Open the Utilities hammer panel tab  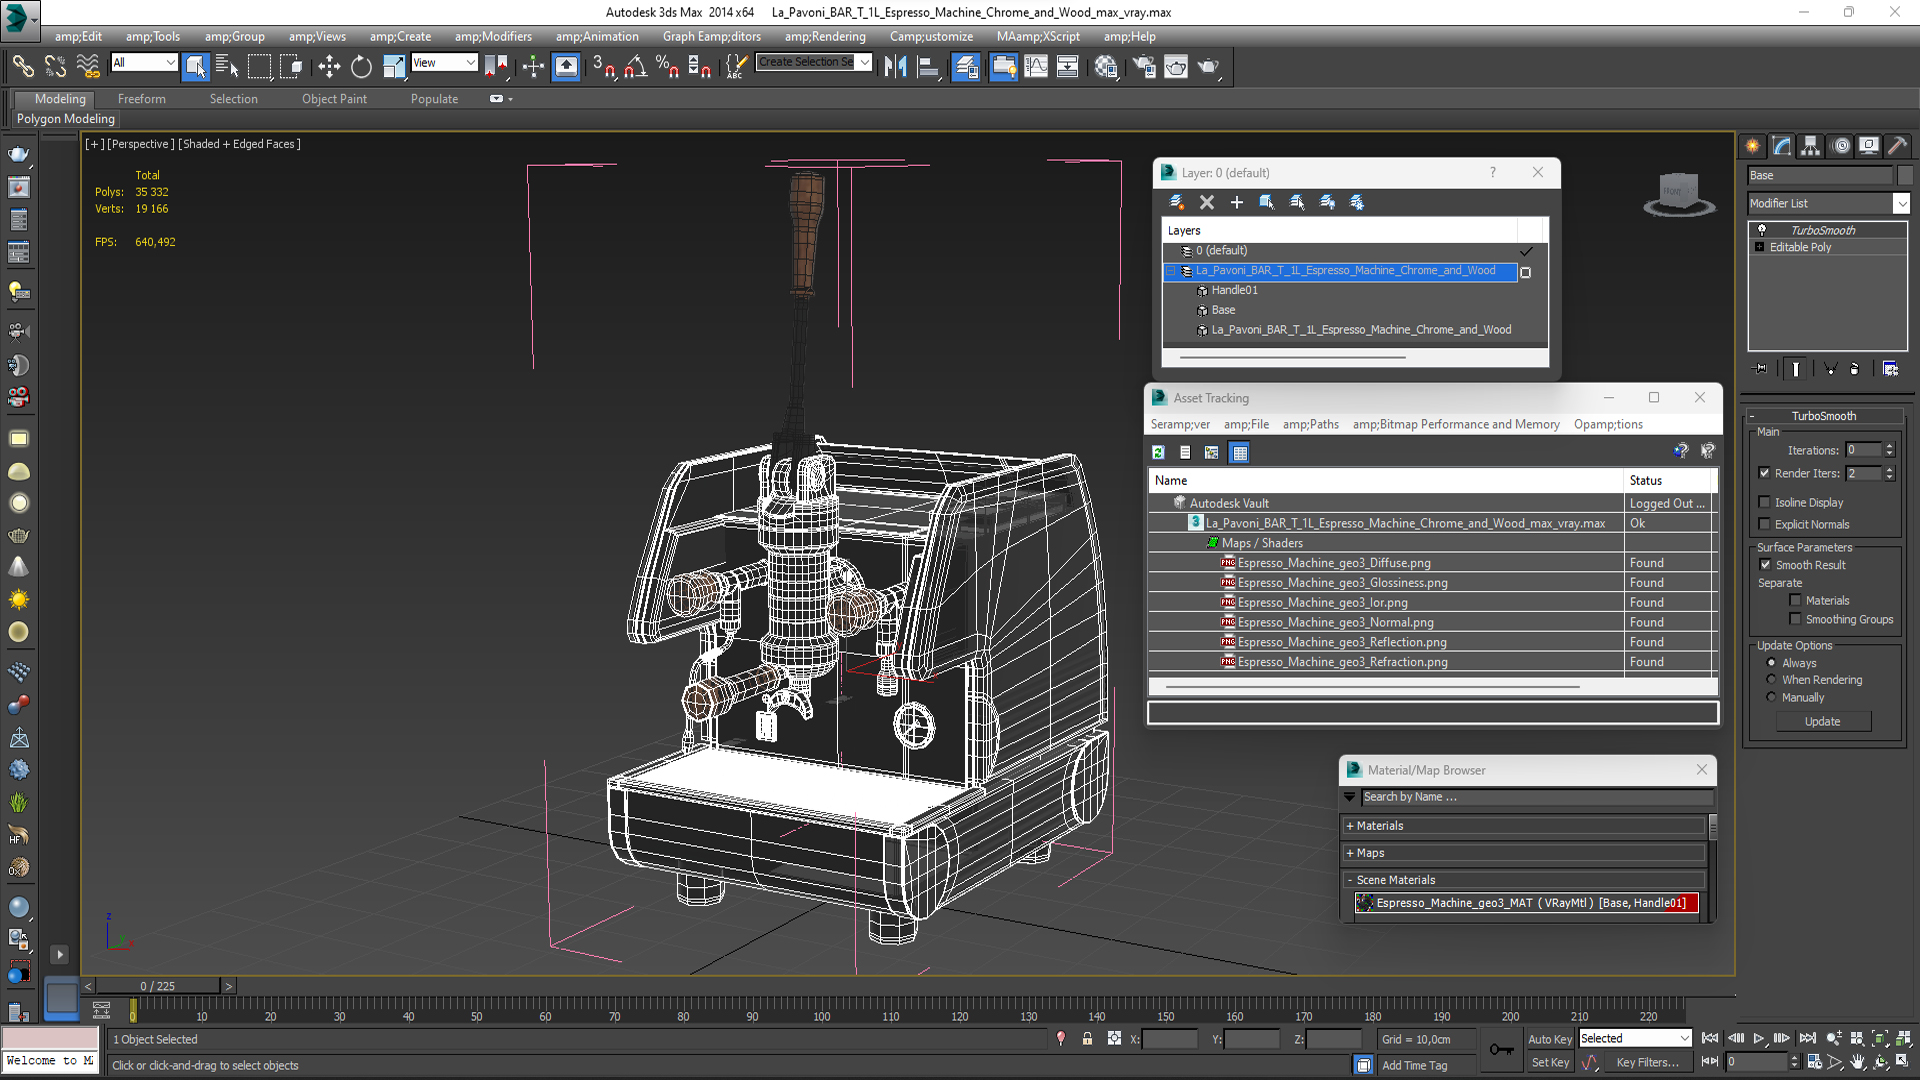(1897, 146)
